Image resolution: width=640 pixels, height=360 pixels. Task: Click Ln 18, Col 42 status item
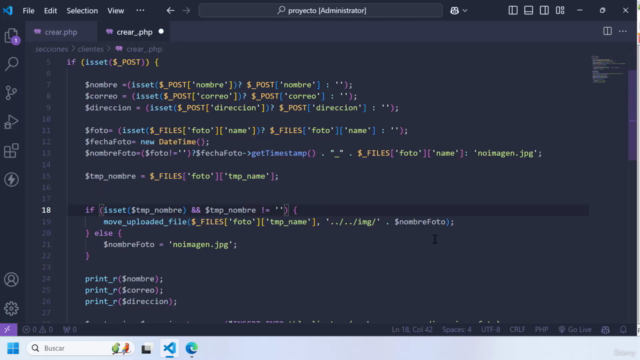pyautogui.click(x=412, y=329)
